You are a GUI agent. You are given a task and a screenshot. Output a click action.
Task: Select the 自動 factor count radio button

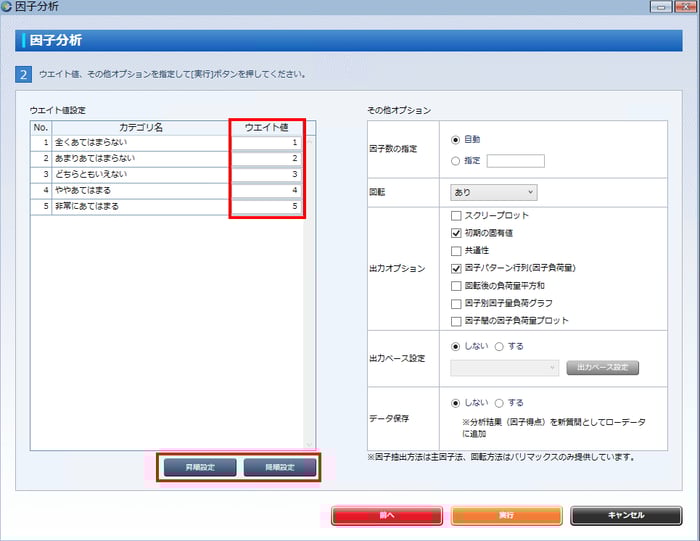point(455,140)
